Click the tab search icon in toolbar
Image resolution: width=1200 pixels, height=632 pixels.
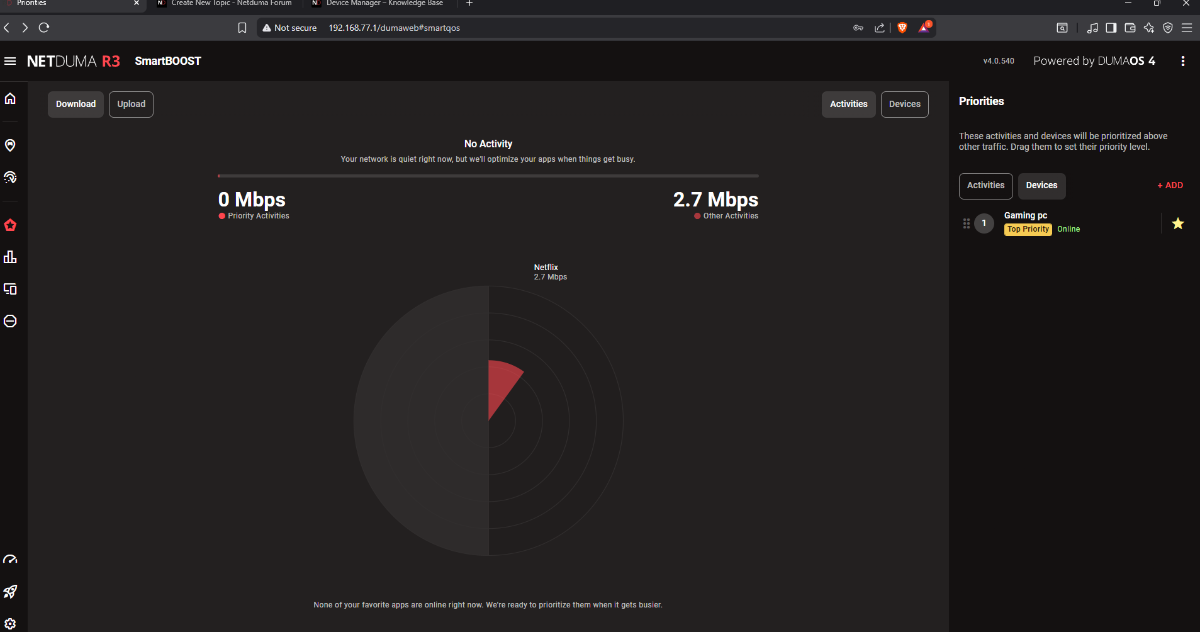[1062, 28]
